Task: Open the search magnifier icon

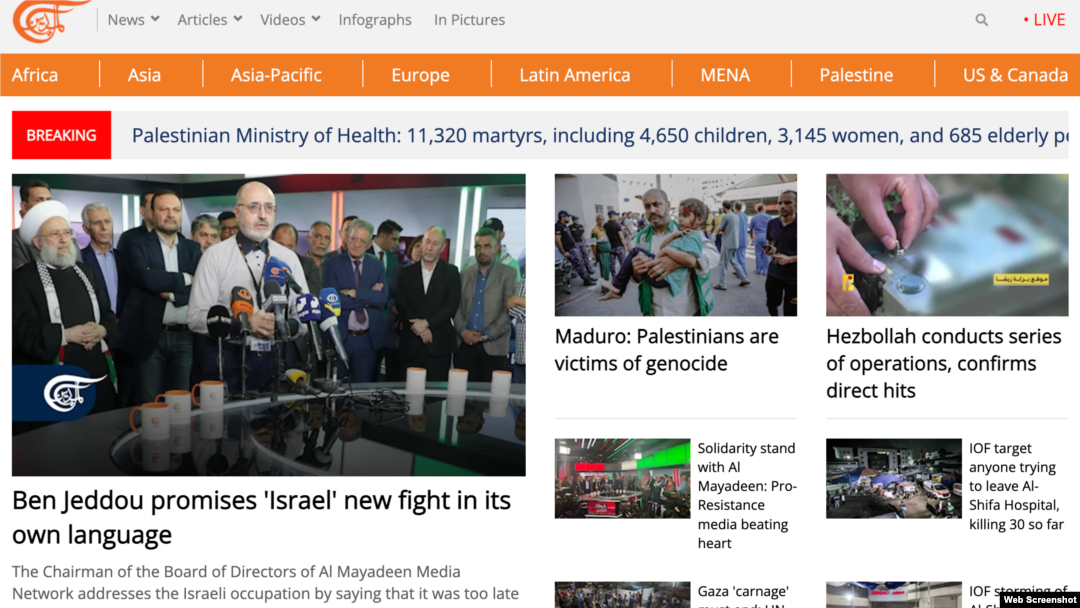Action: [982, 20]
